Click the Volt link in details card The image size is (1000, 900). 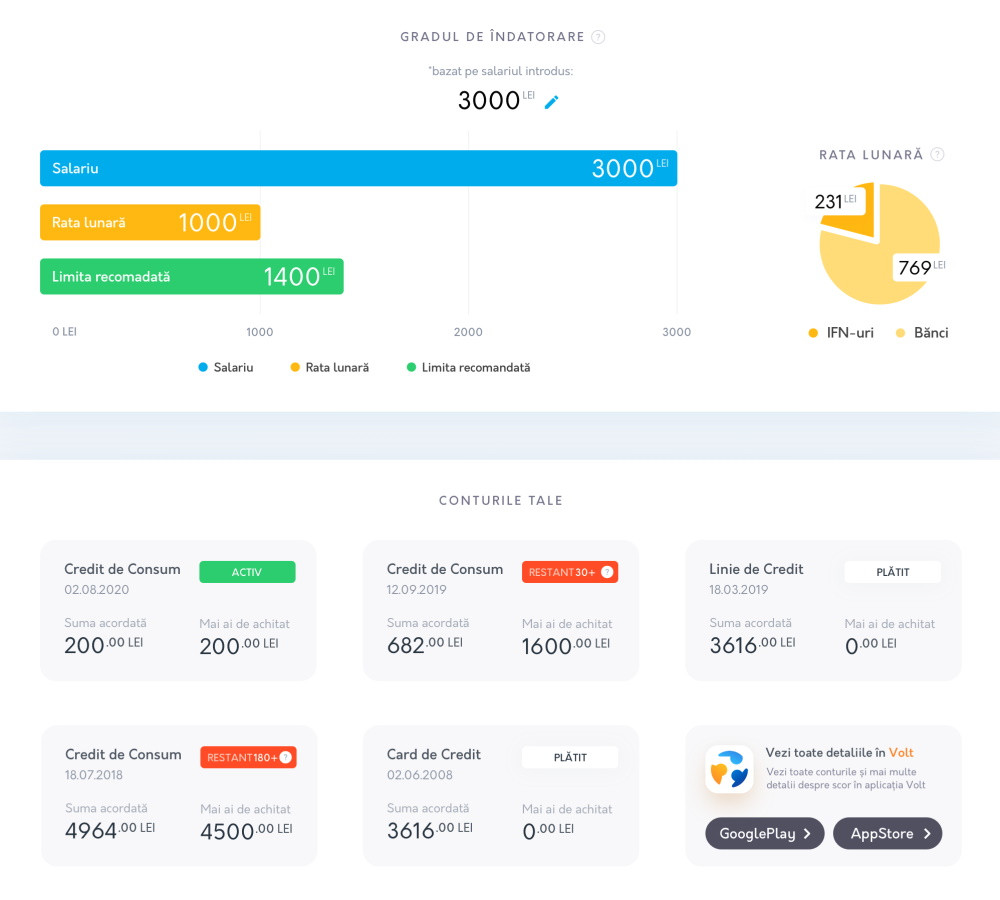tap(901, 753)
